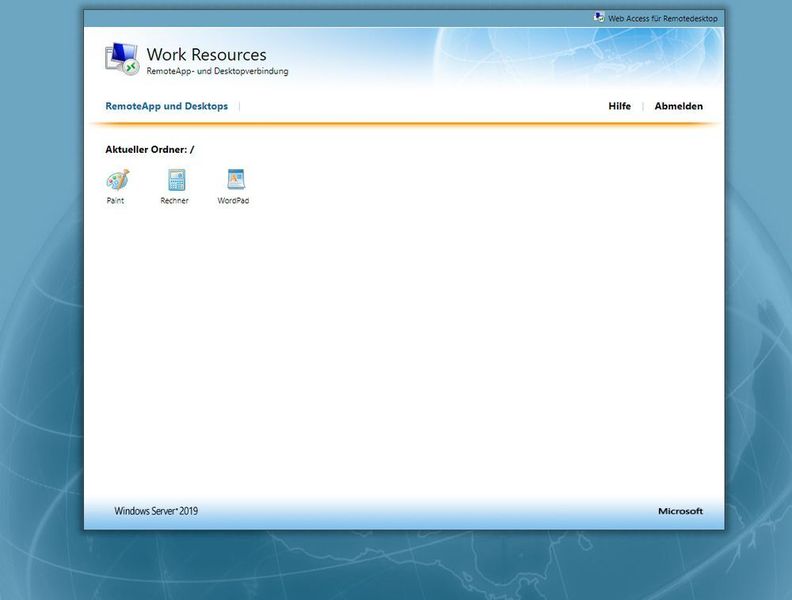This screenshot has width=792, height=600.
Task: Sign out via Abmelden link
Action: (x=678, y=106)
